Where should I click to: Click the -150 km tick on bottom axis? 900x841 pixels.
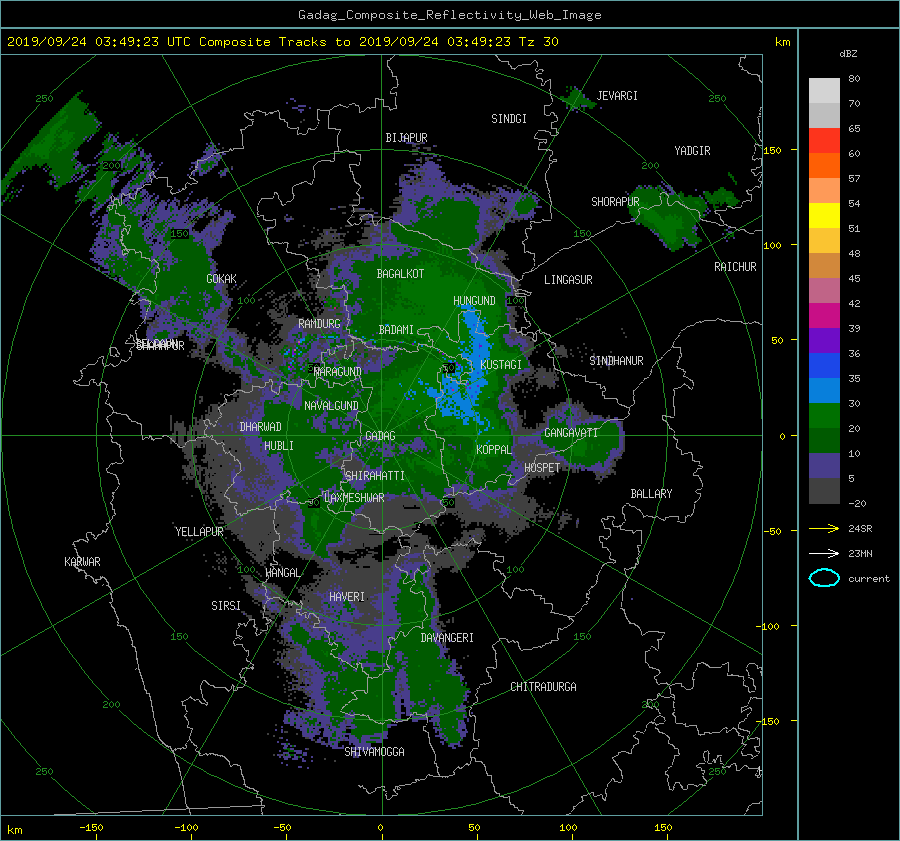coord(91,827)
